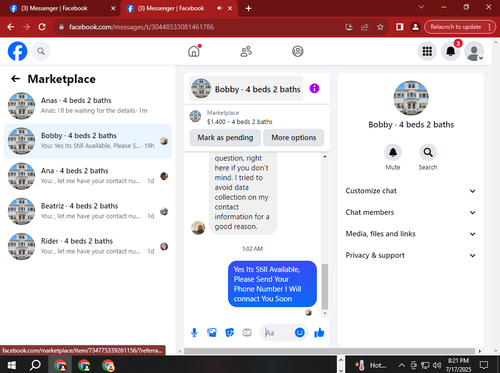Open the taskbar weather widget
The height and width of the screenshot is (373, 500).
(371, 365)
